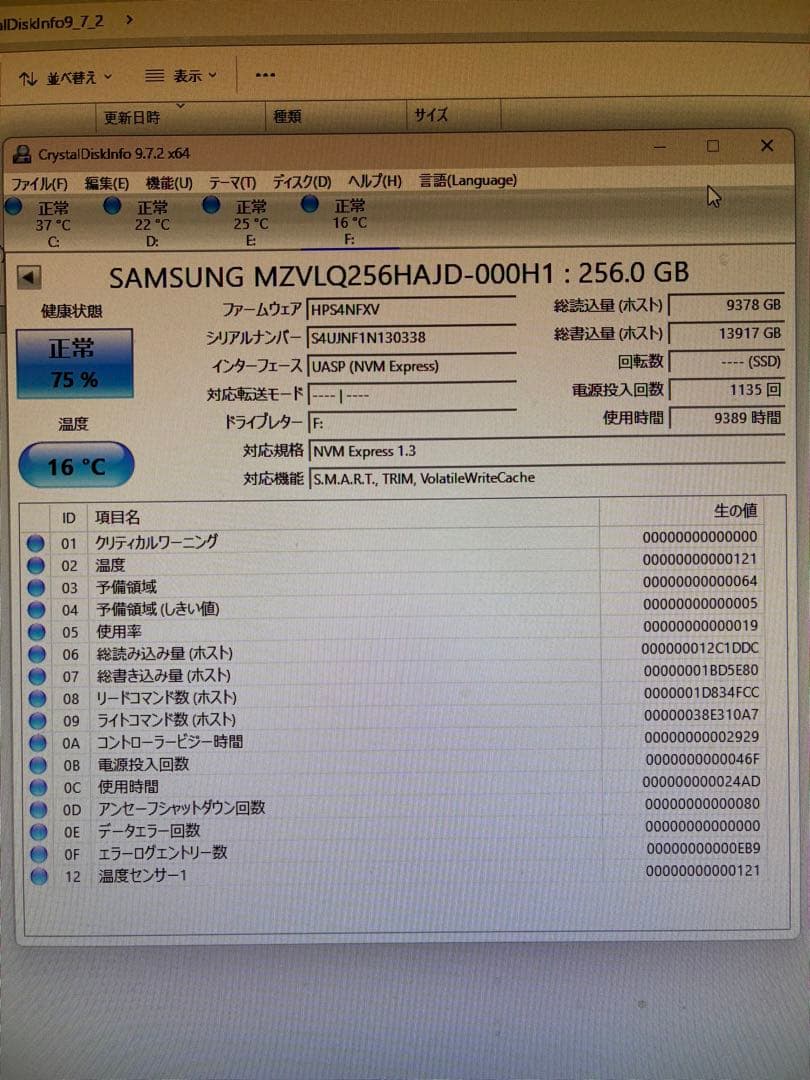Viewport: 810px width, 1080px height.
Task: Click status icon of row 04 予備領域 (しきい値)
Action: pyautogui.click(x=36, y=610)
